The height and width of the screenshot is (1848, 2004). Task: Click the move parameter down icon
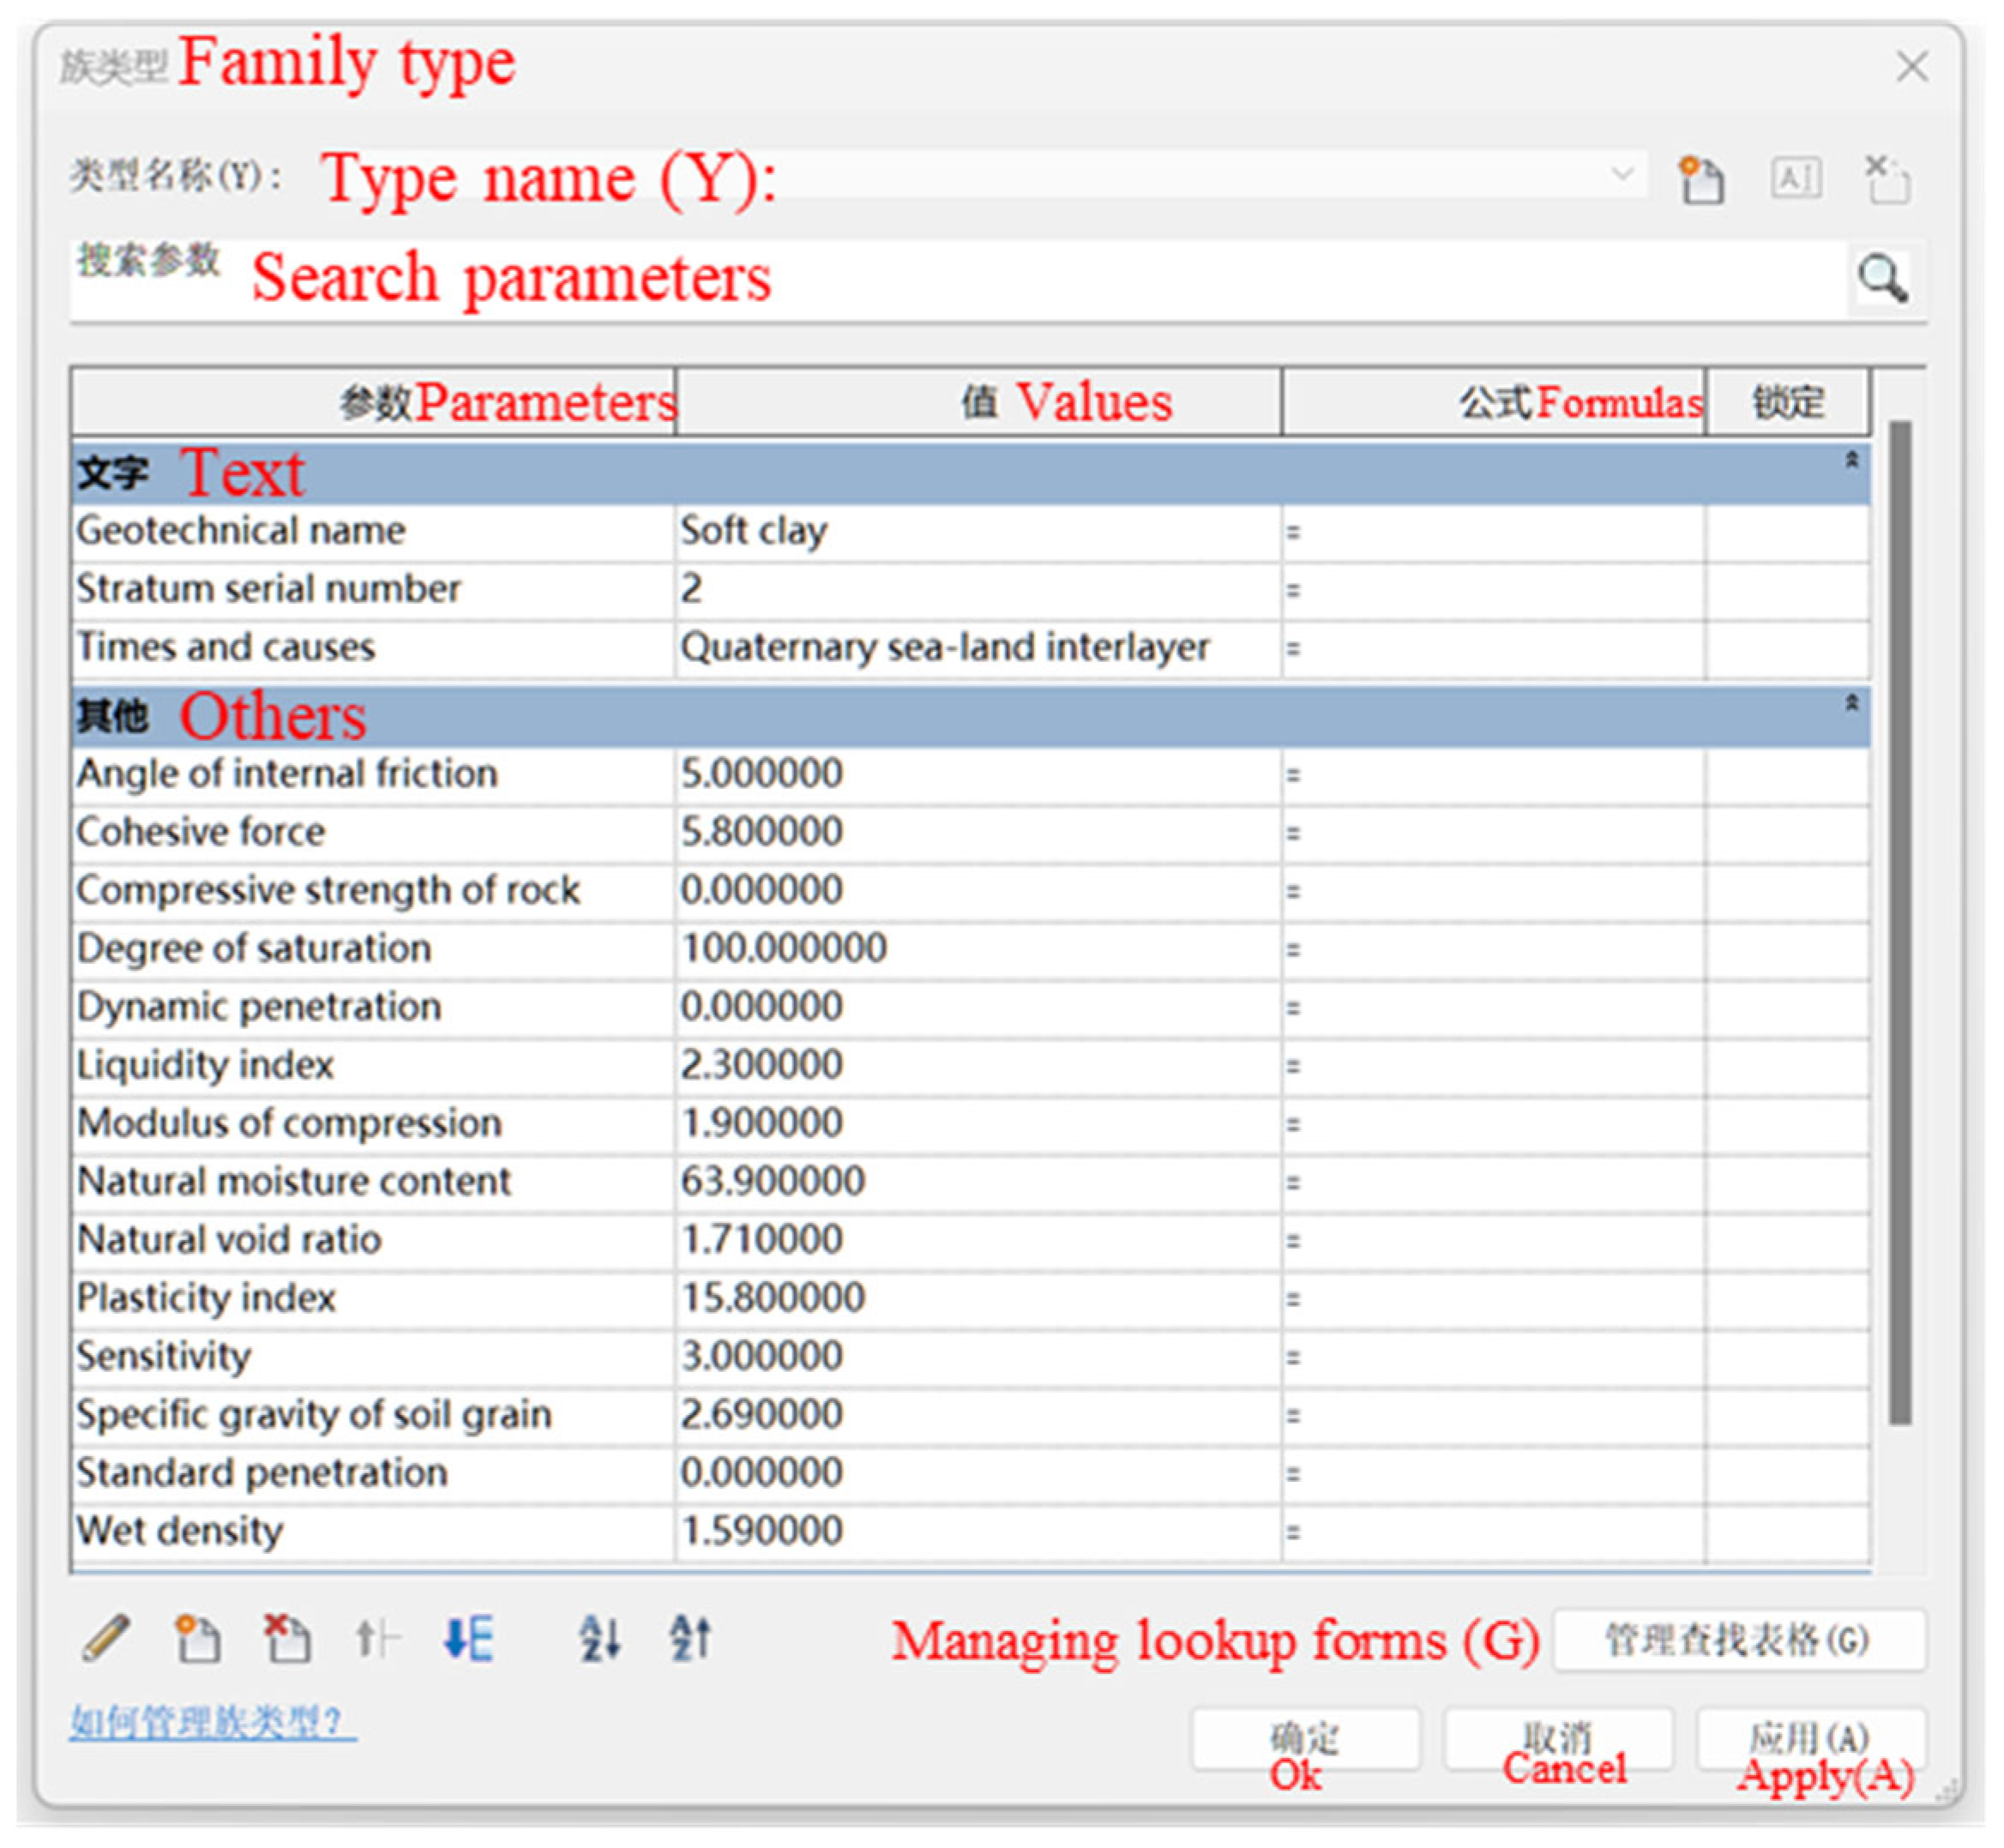point(468,1638)
